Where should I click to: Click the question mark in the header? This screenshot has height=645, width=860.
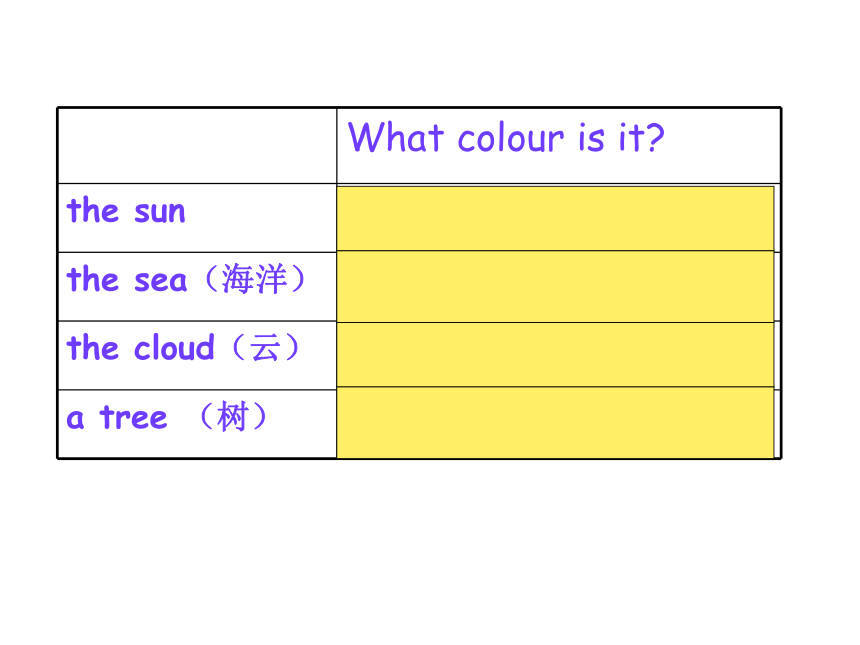coord(655,137)
